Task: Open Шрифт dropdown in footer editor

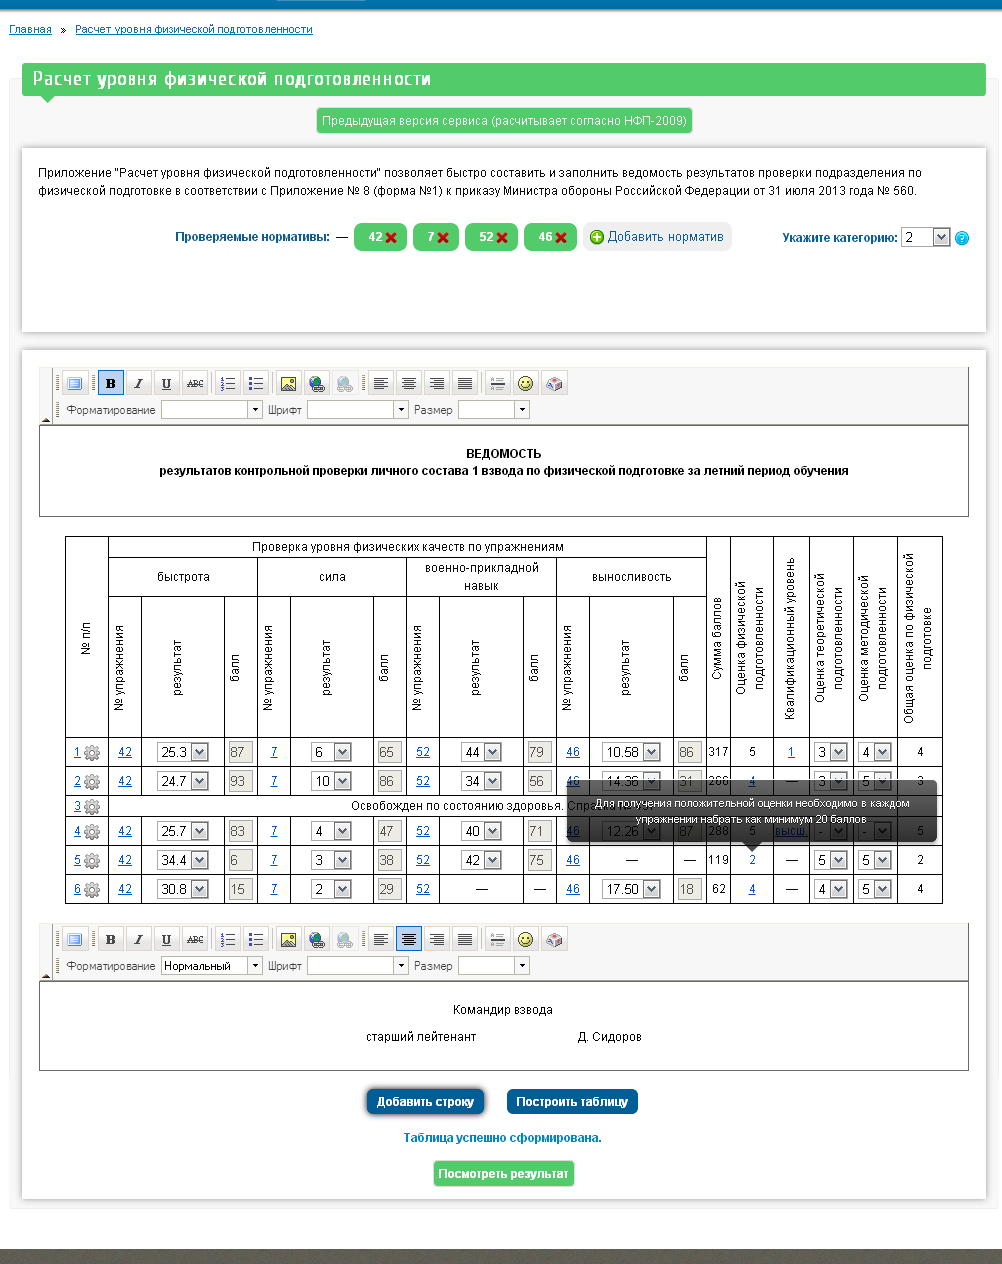Action: coord(358,966)
